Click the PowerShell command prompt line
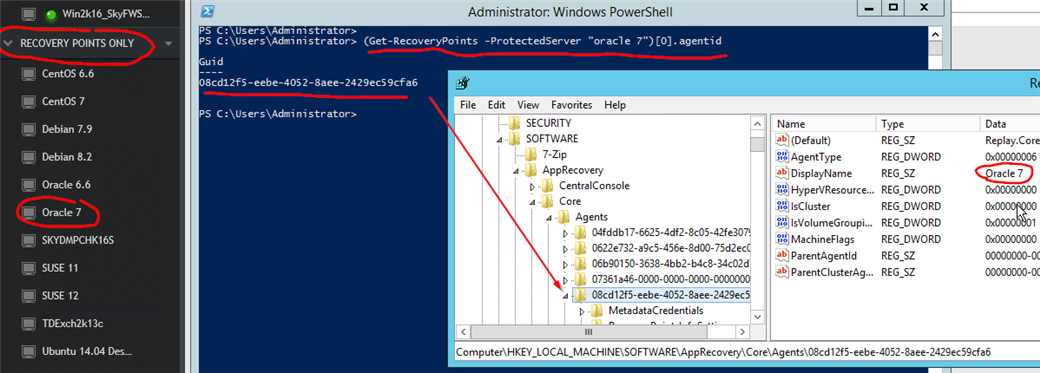The height and width of the screenshot is (373, 1040). (278, 113)
